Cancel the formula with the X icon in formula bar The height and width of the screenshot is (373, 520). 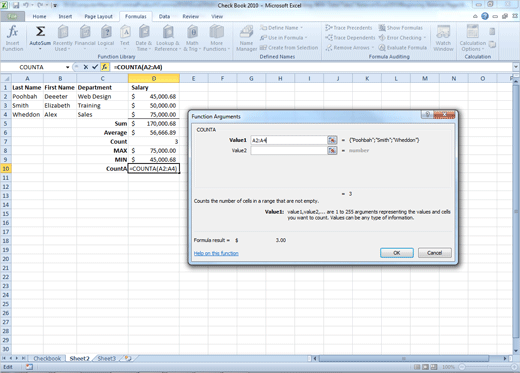(x=86, y=67)
